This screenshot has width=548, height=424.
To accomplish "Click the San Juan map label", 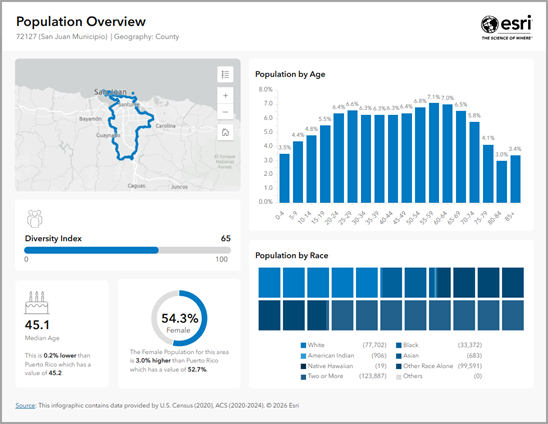I will coord(110,92).
